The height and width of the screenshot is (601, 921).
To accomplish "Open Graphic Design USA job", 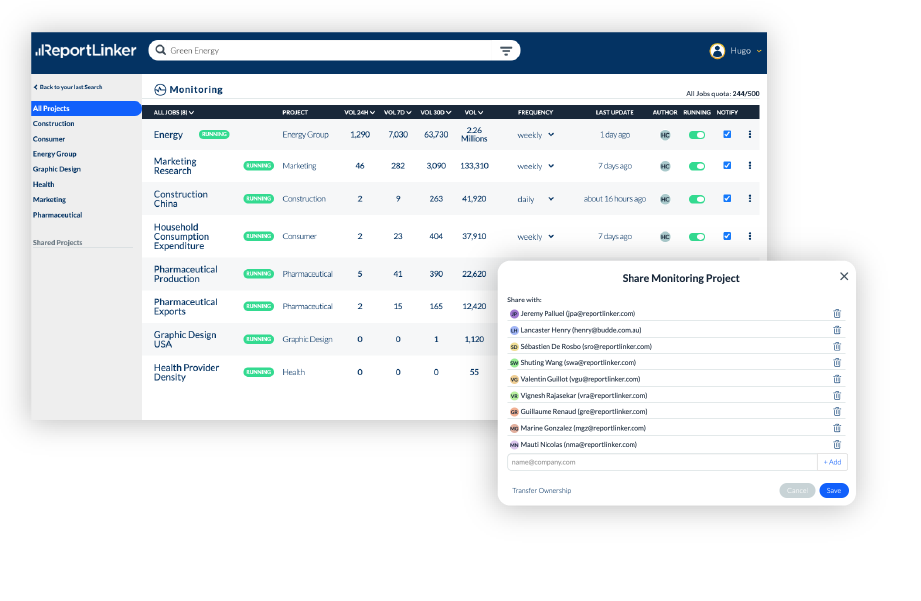I will click(x=185, y=340).
